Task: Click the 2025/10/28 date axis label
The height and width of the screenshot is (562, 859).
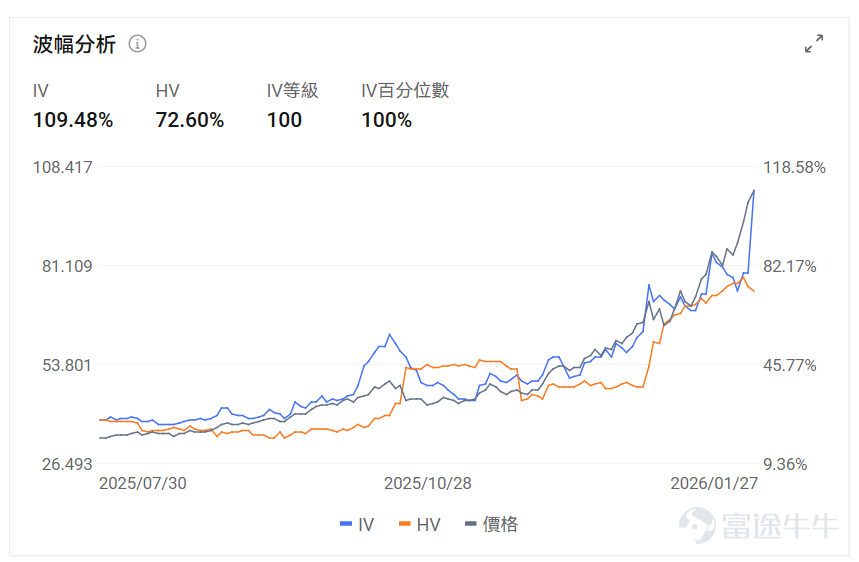Action: (x=428, y=483)
